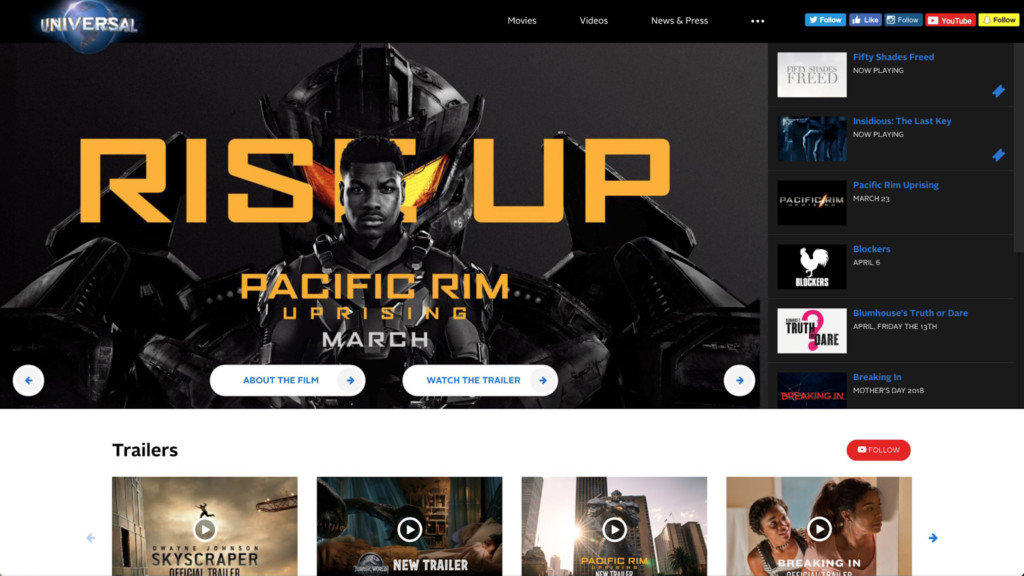Play Jurassic World new trailer
The width and height of the screenshot is (1024, 576).
pos(409,529)
